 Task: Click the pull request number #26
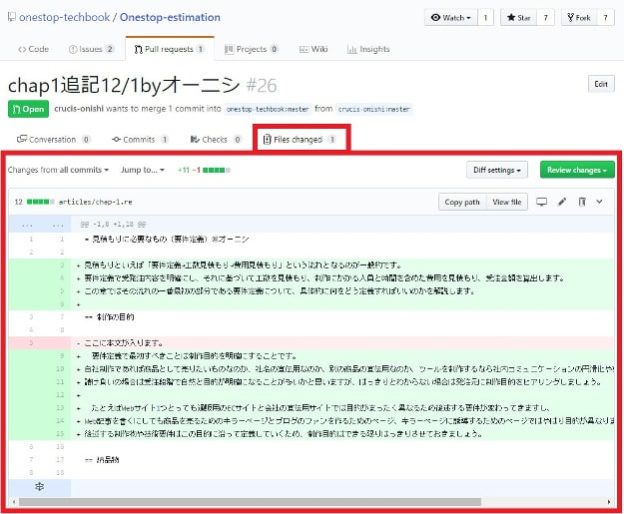[x=261, y=85]
